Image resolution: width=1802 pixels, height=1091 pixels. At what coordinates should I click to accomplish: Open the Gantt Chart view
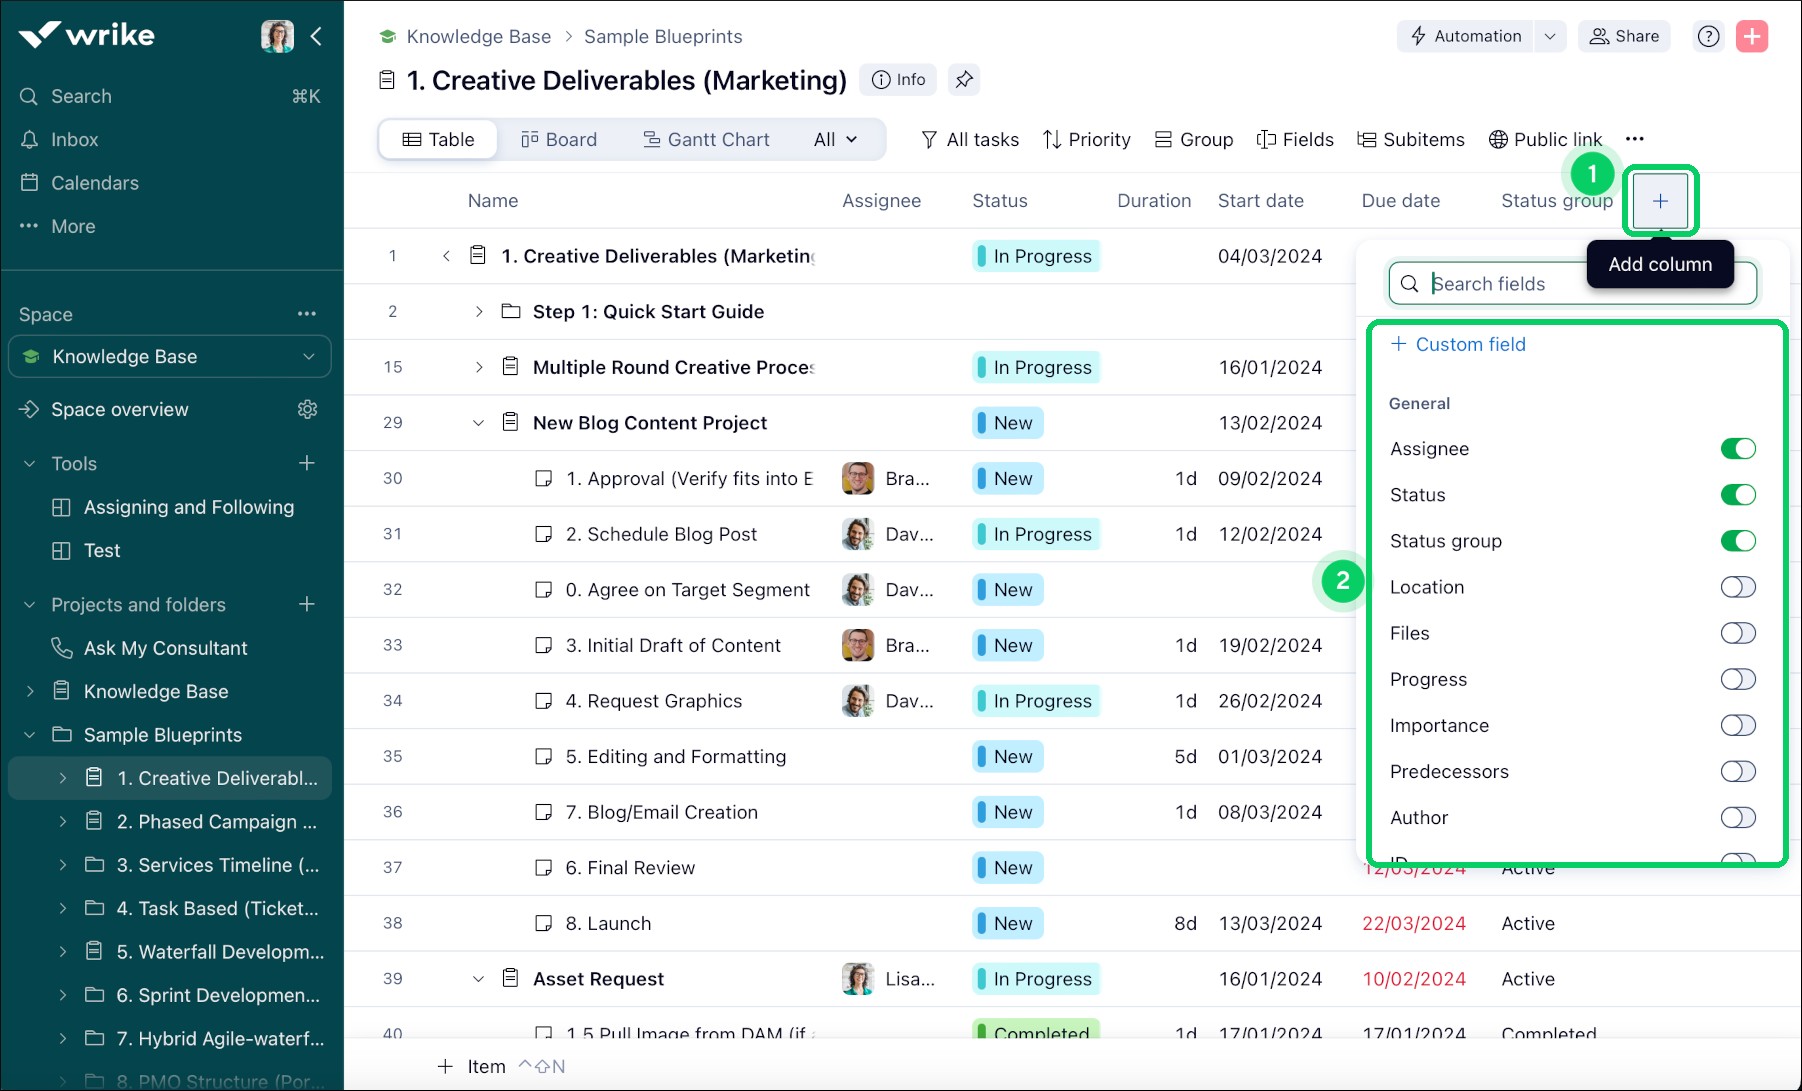click(706, 139)
